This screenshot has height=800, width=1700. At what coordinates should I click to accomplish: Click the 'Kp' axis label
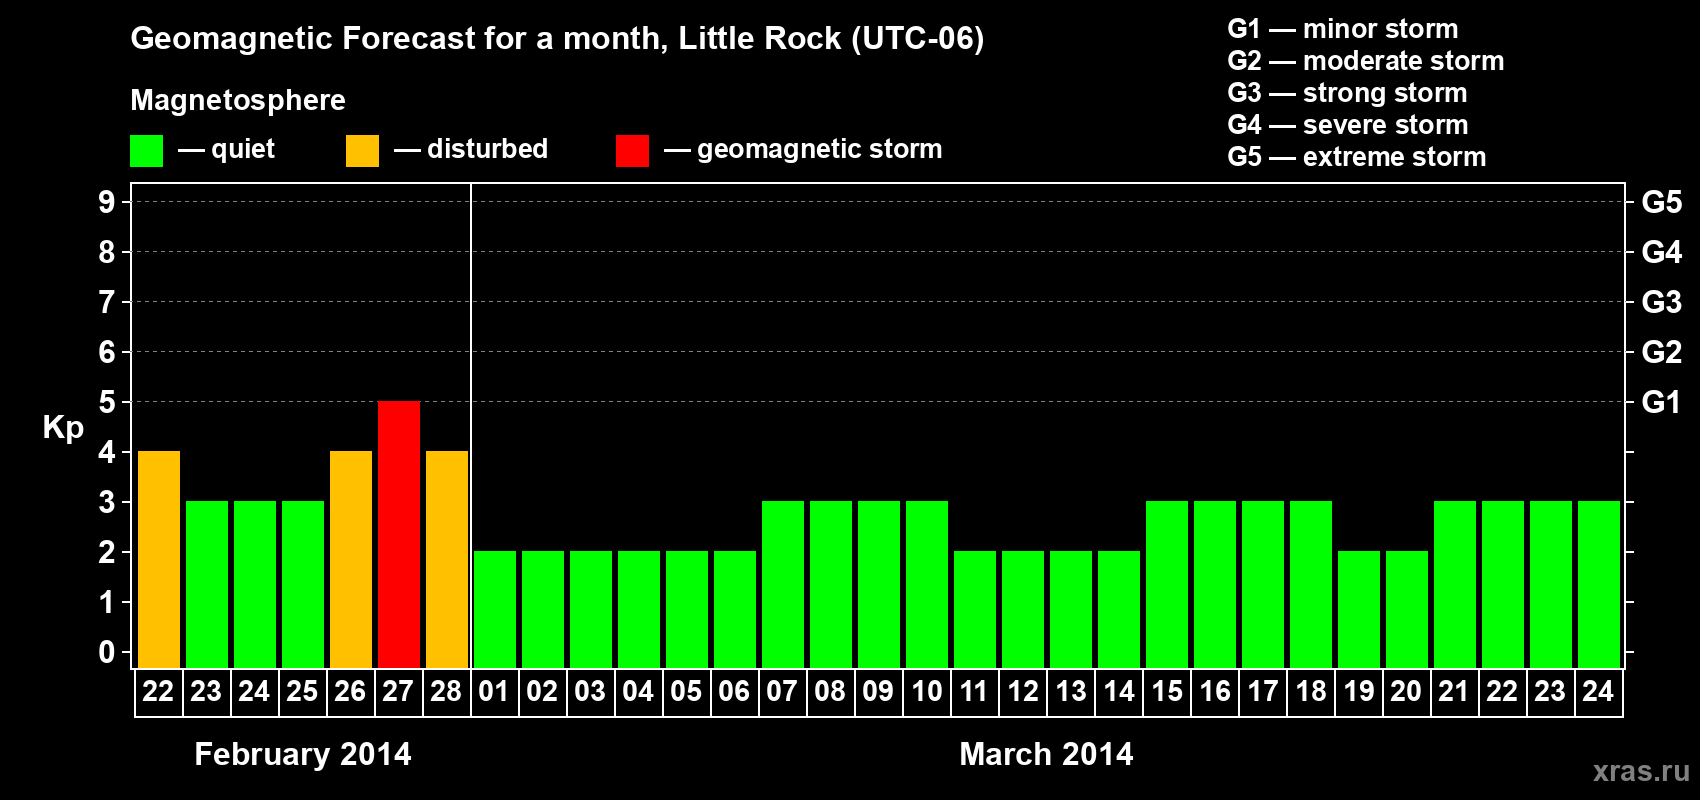tap(63, 428)
